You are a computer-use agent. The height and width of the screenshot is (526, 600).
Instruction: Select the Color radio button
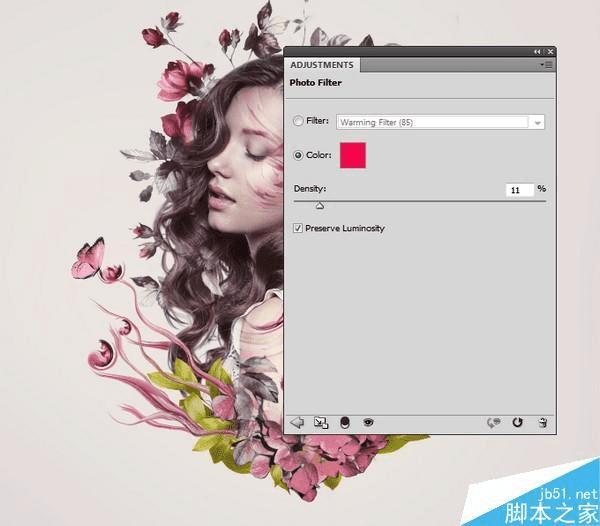[298, 155]
